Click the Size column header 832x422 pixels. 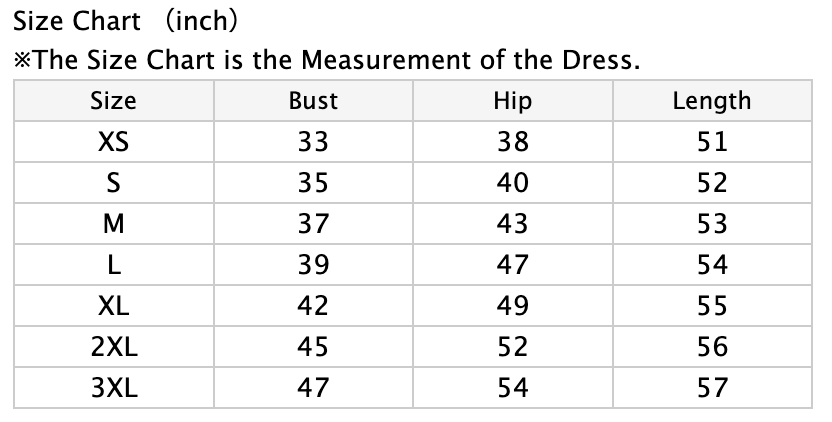(113, 101)
